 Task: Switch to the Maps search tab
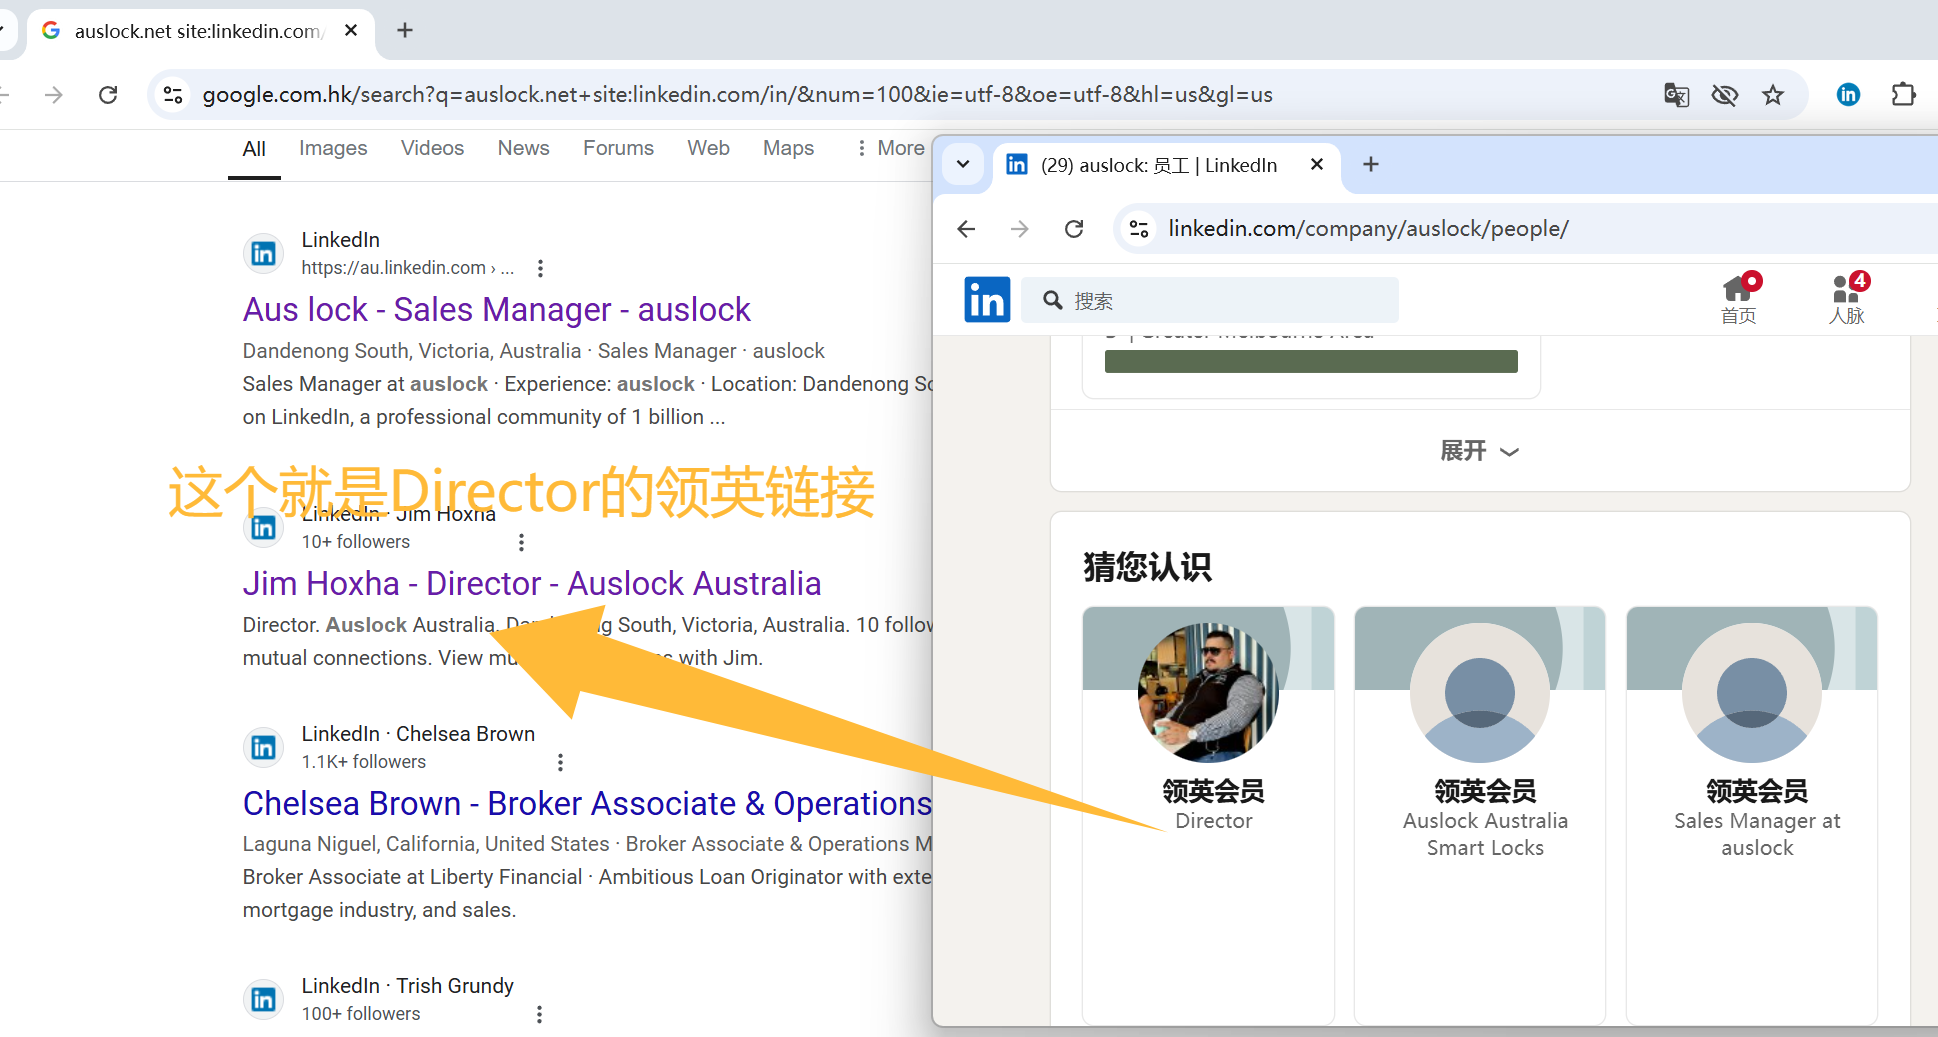(788, 148)
